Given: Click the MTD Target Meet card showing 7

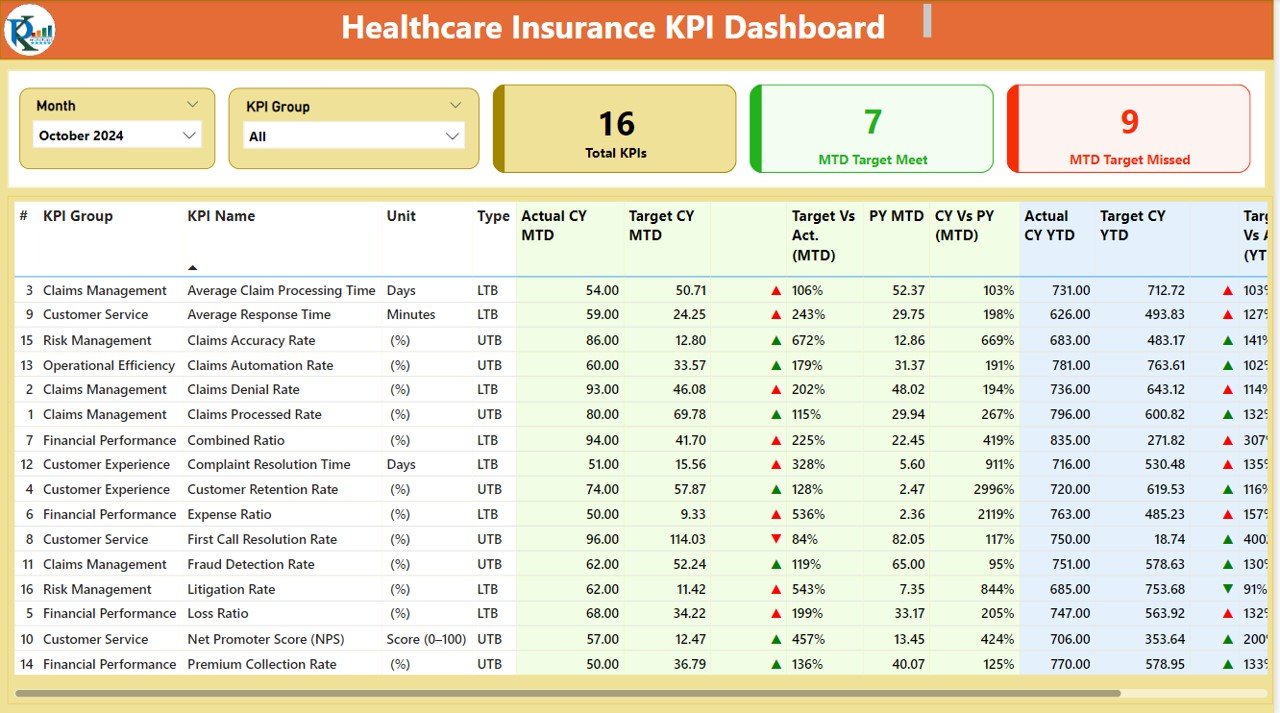Looking at the screenshot, I should [872, 129].
